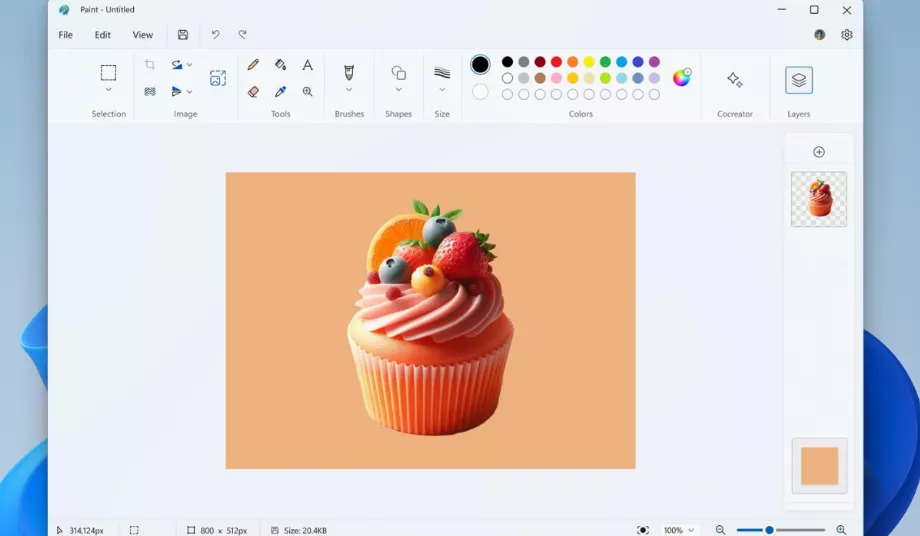Click the user profile avatar
This screenshot has width=920, height=536.
820,35
